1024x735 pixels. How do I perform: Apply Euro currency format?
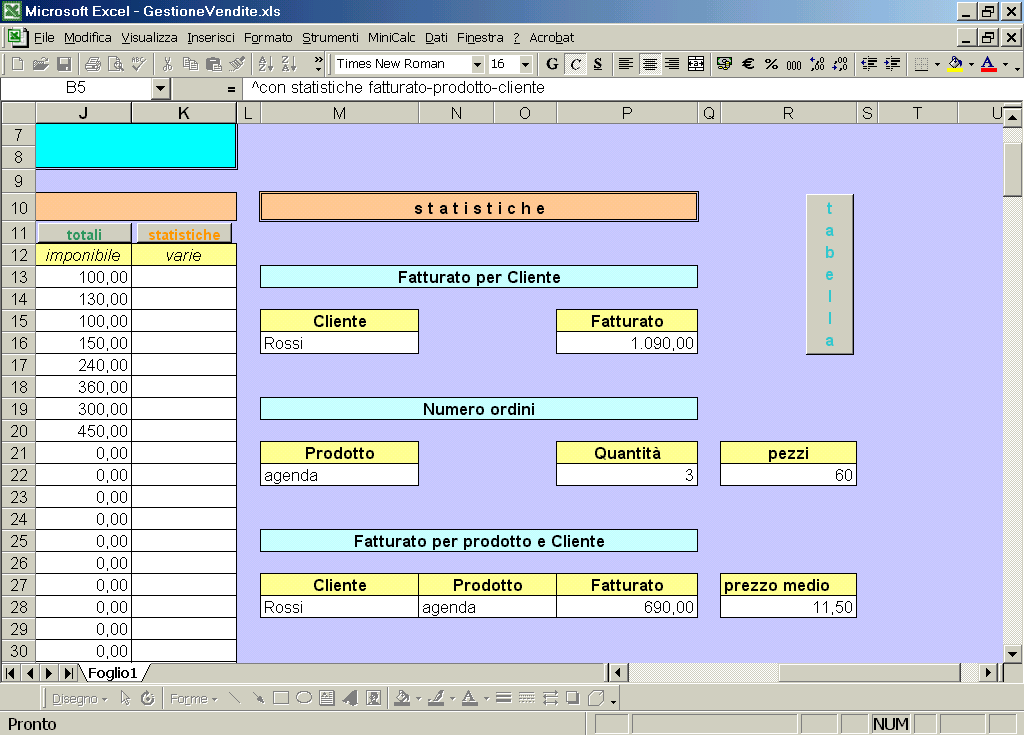[x=748, y=63]
